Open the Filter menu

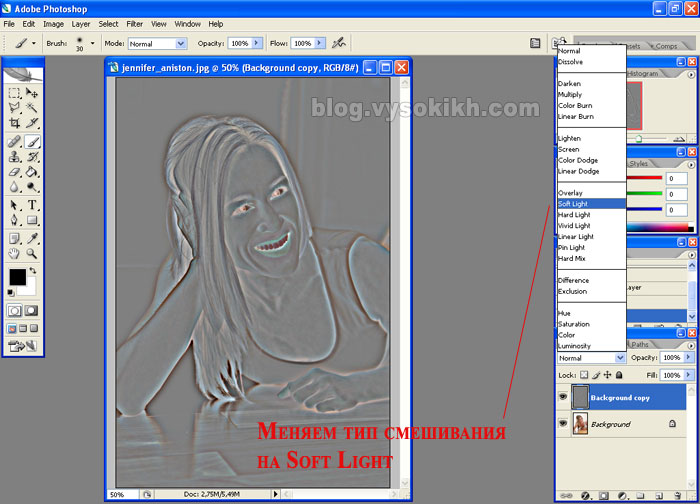coord(134,24)
